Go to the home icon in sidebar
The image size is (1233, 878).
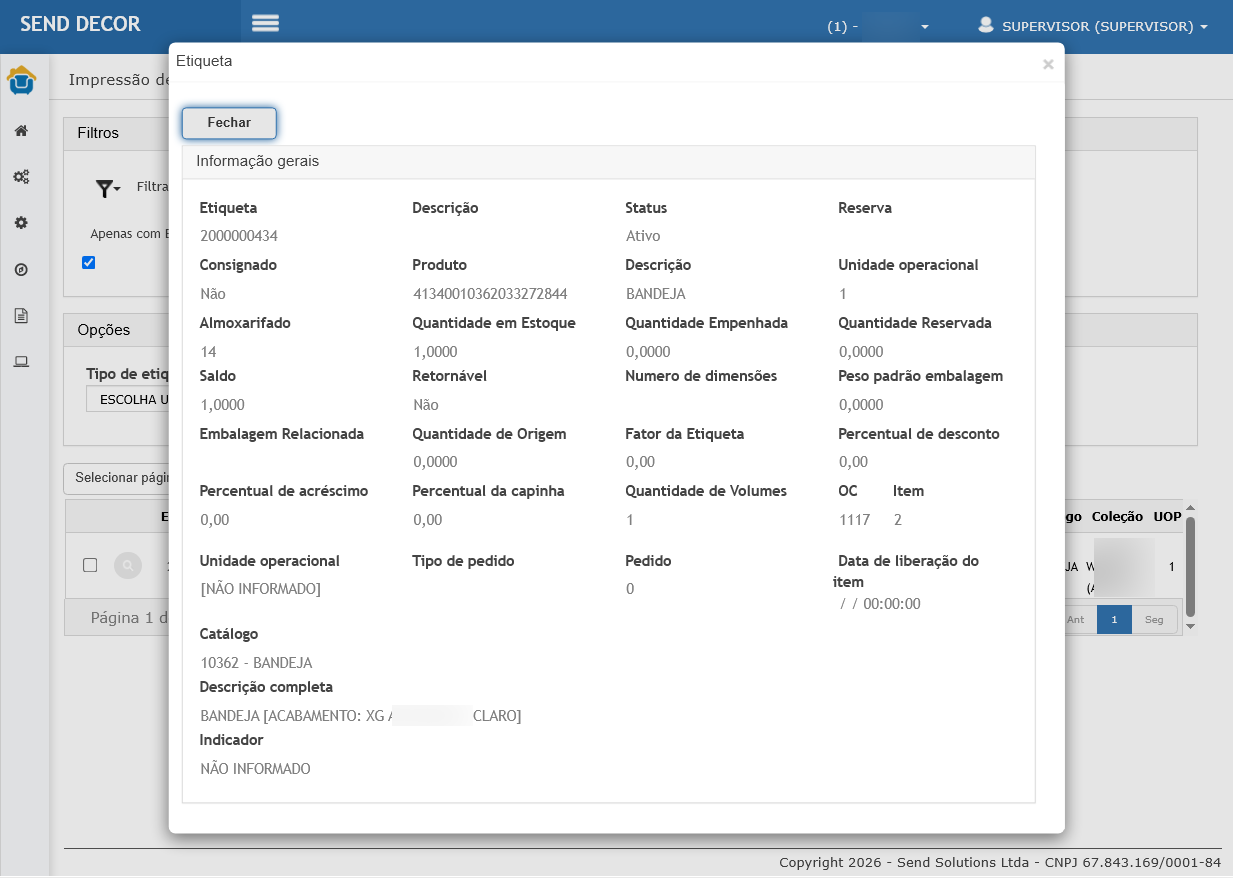(21, 131)
